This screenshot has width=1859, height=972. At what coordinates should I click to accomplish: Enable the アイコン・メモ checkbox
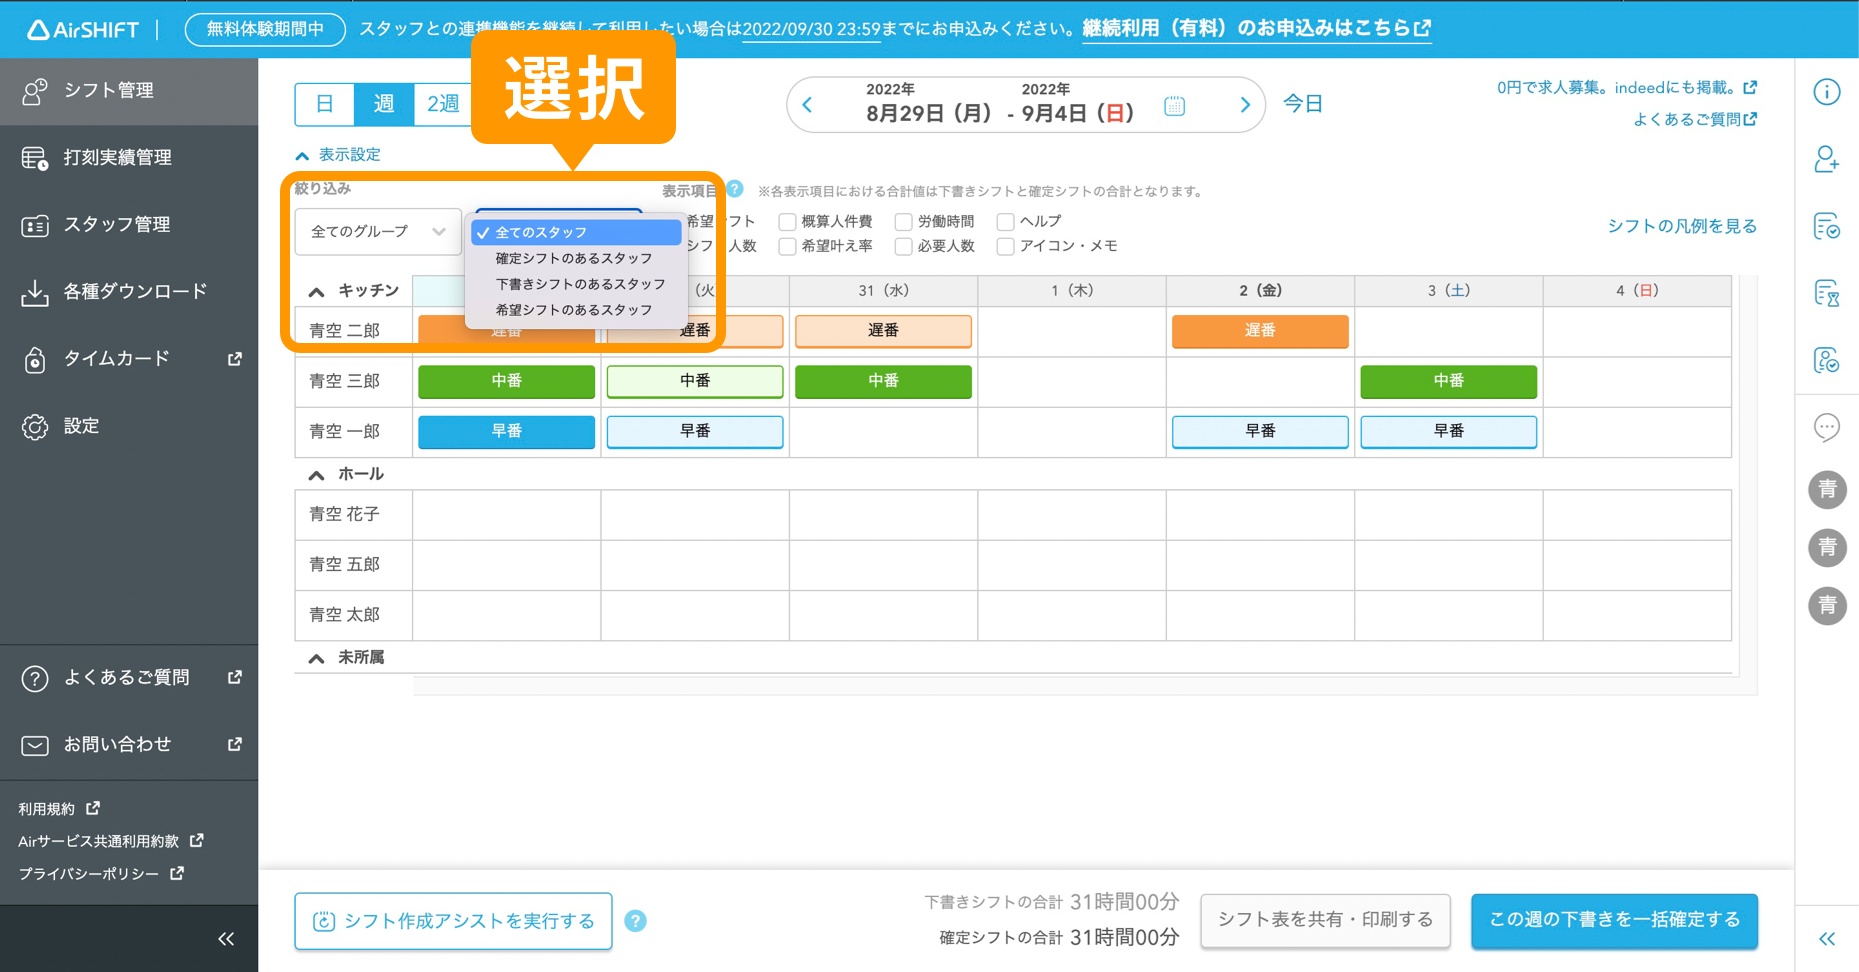point(1004,246)
